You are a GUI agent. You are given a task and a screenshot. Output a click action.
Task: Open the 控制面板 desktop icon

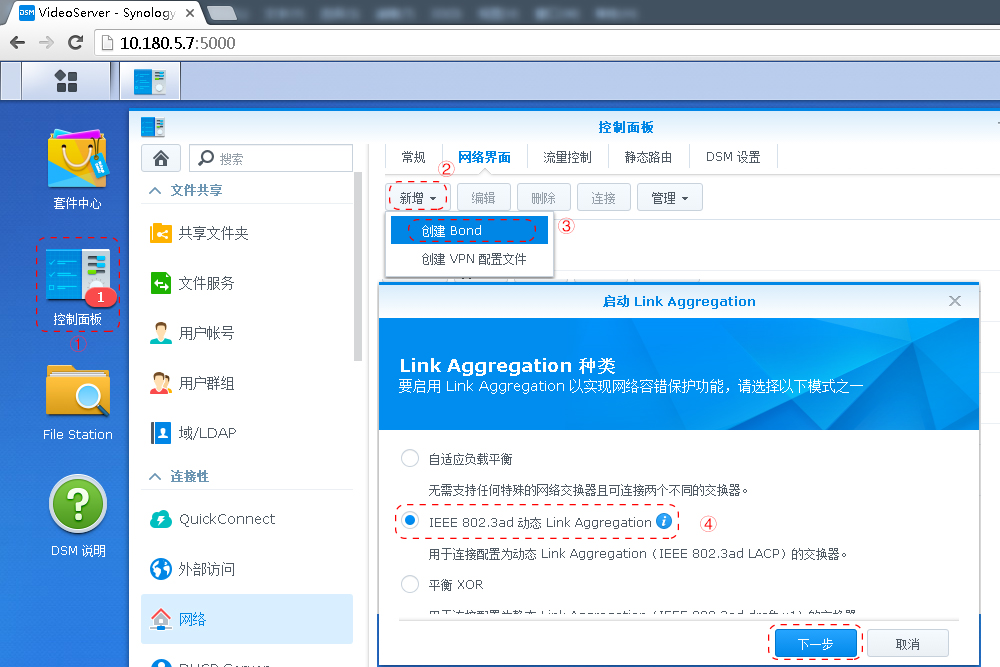(77, 287)
